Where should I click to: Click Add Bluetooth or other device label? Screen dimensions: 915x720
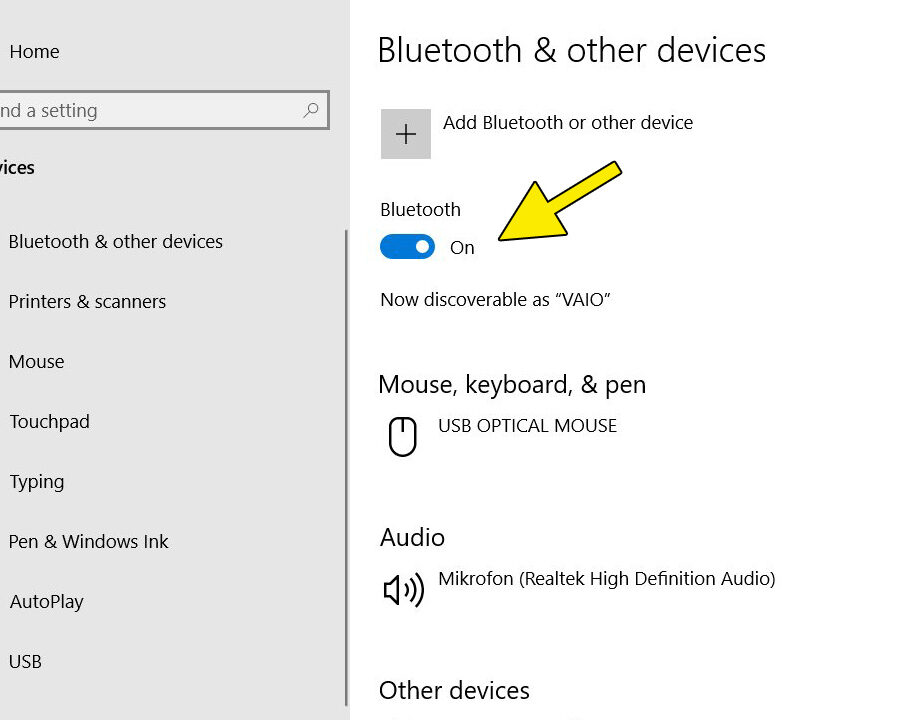(568, 123)
